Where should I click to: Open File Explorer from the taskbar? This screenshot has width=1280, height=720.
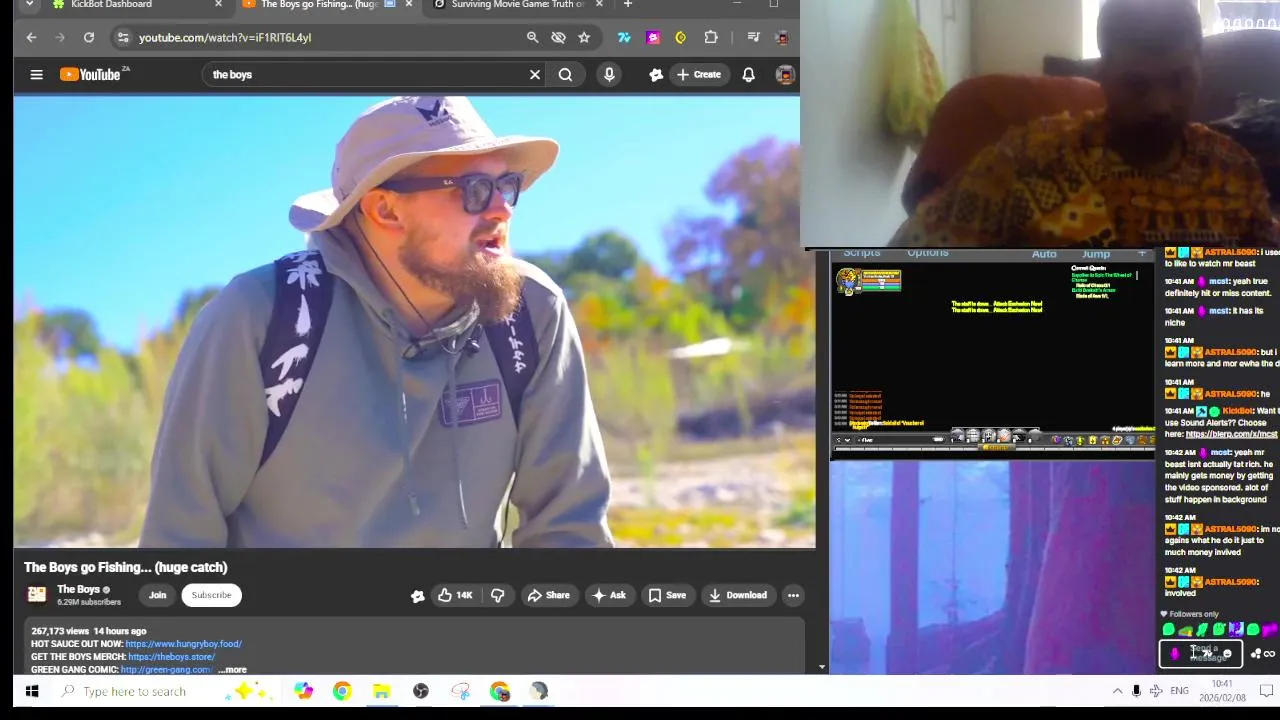[x=381, y=691]
